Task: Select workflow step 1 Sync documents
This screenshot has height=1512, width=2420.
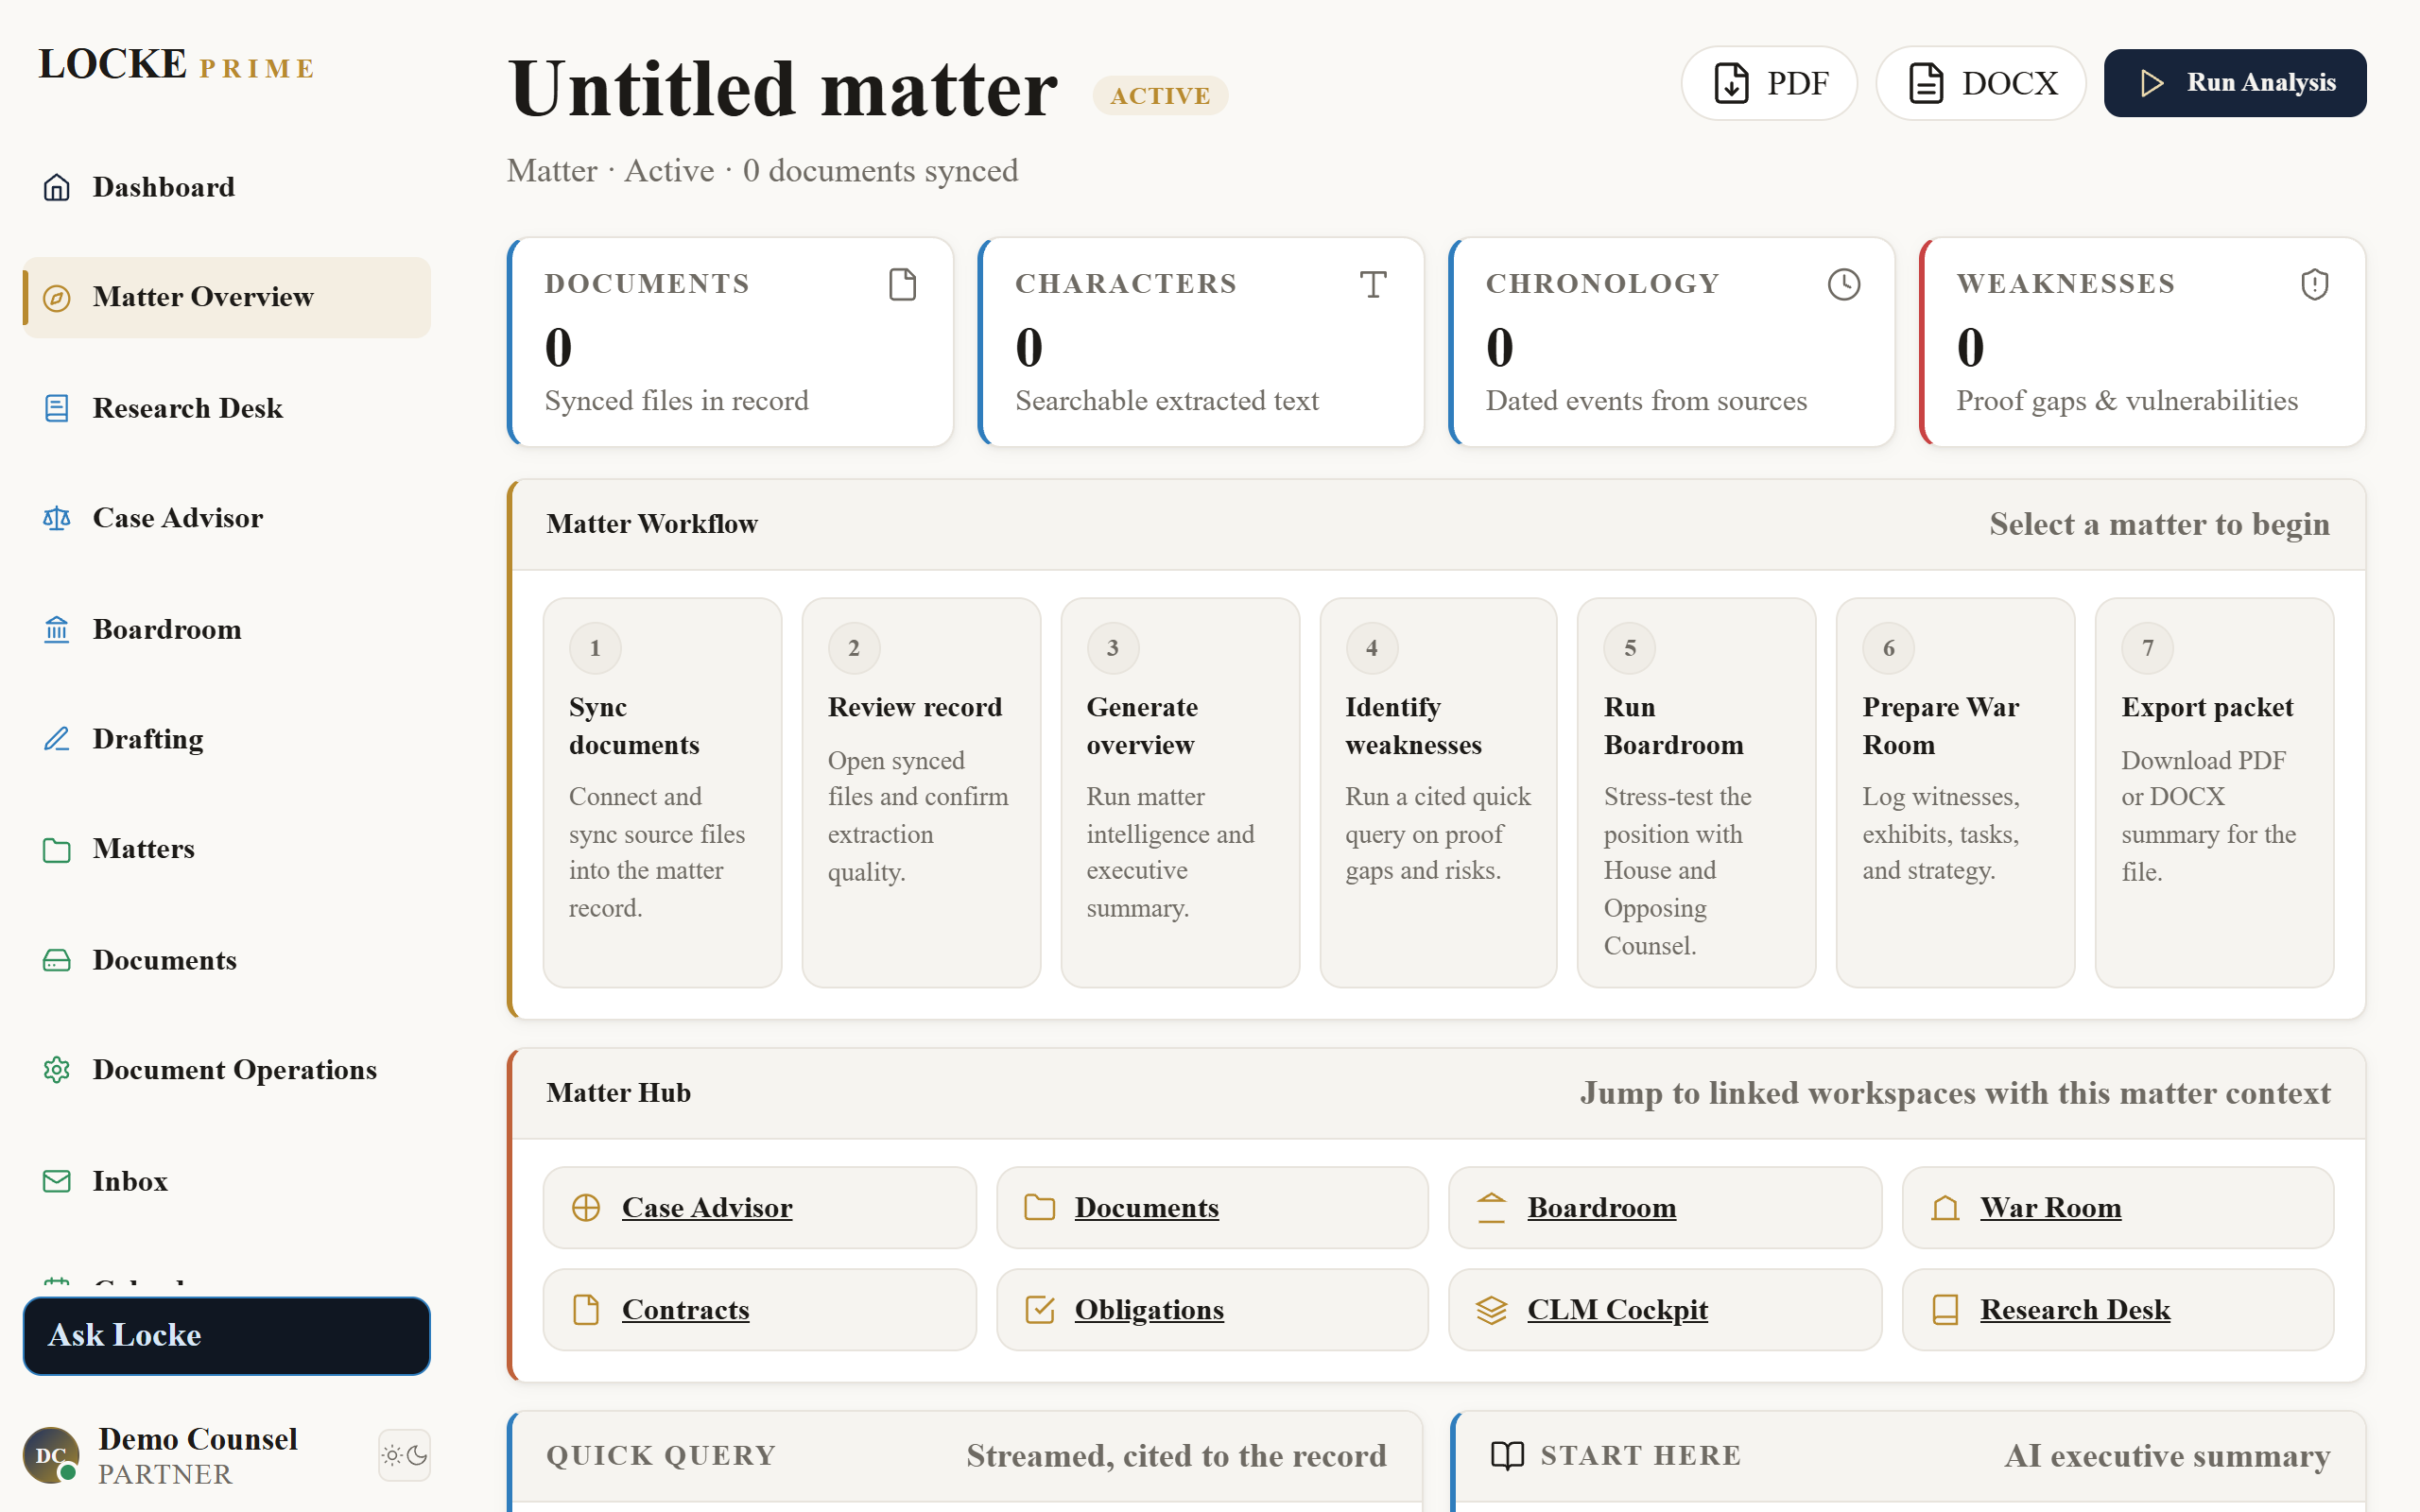Action: click(662, 793)
